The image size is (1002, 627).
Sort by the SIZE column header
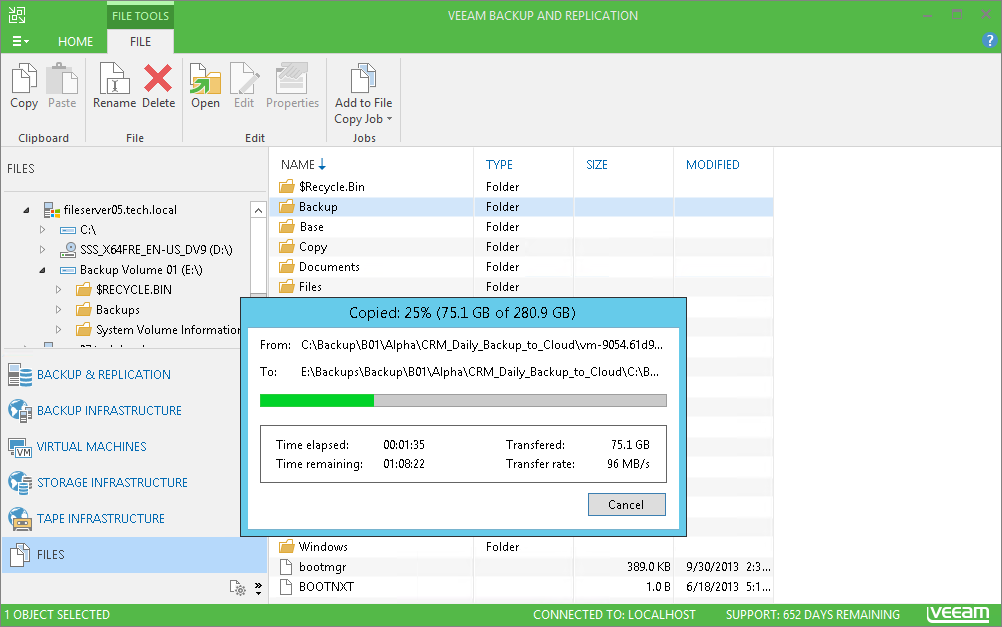click(597, 165)
